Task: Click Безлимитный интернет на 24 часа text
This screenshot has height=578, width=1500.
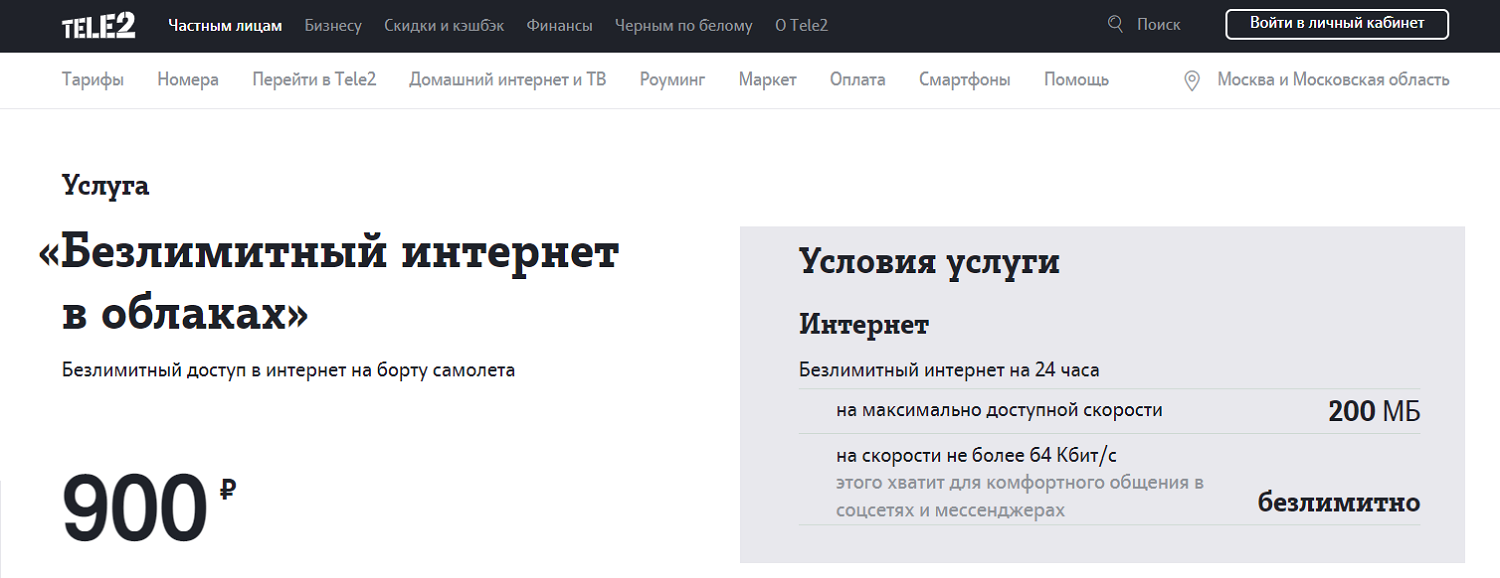Action: [949, 370]
